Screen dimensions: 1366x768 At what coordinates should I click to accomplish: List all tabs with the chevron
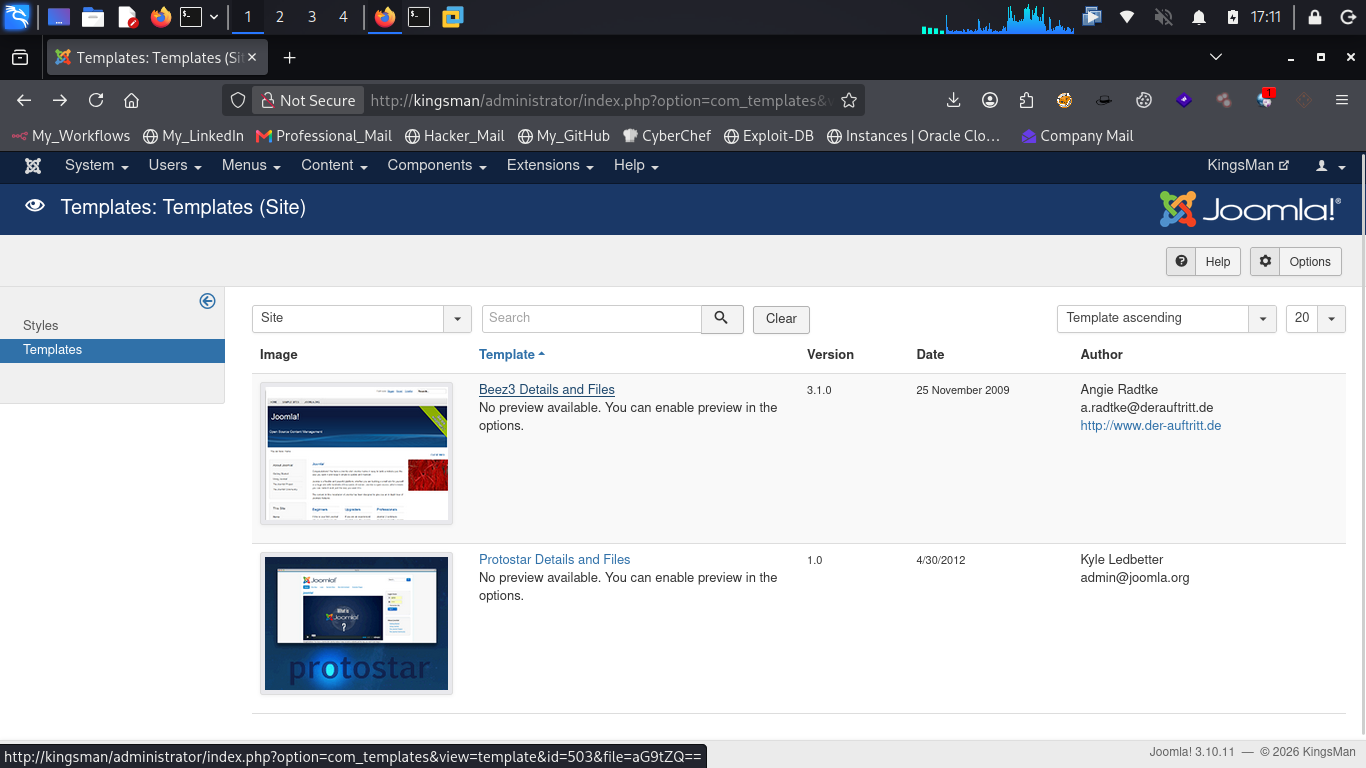point(1216,57)
